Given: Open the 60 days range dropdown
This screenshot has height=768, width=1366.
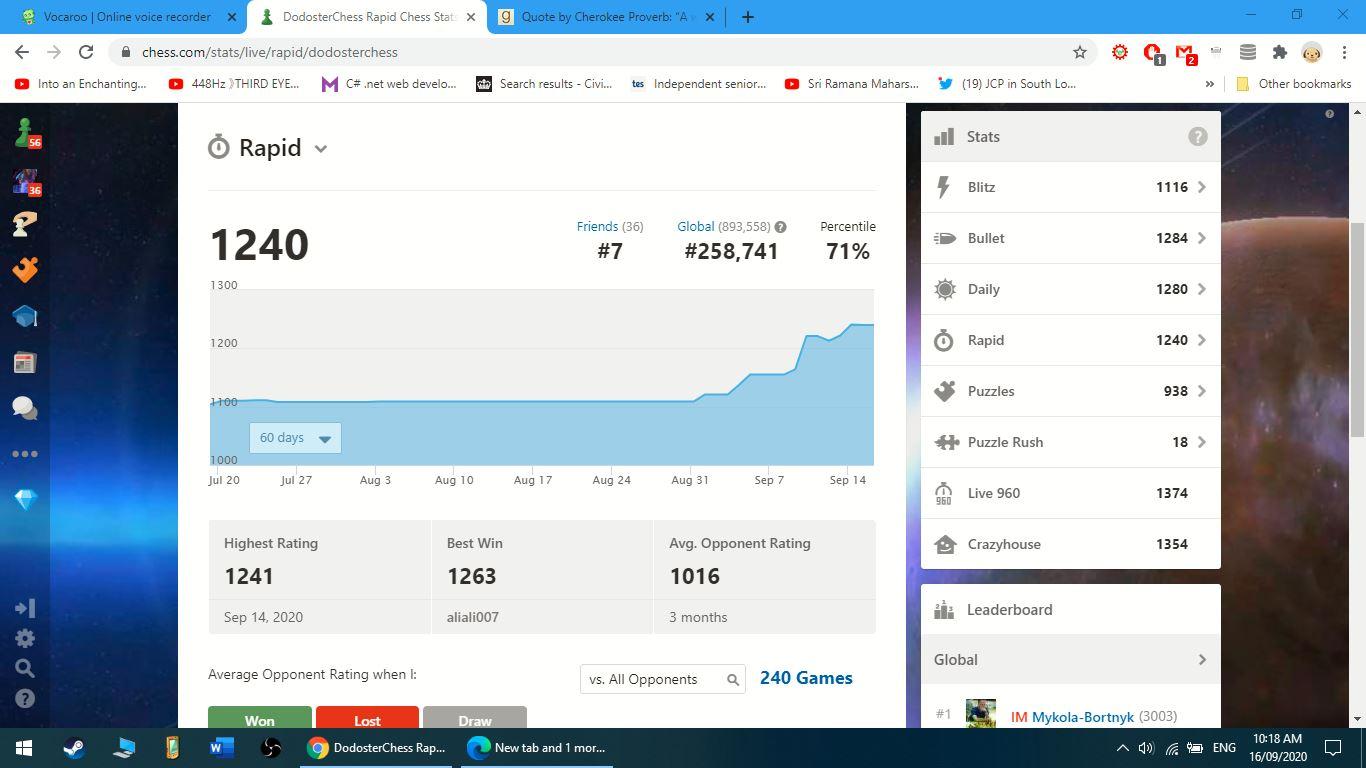Looking at the screenshot, I should pos(295,438).
